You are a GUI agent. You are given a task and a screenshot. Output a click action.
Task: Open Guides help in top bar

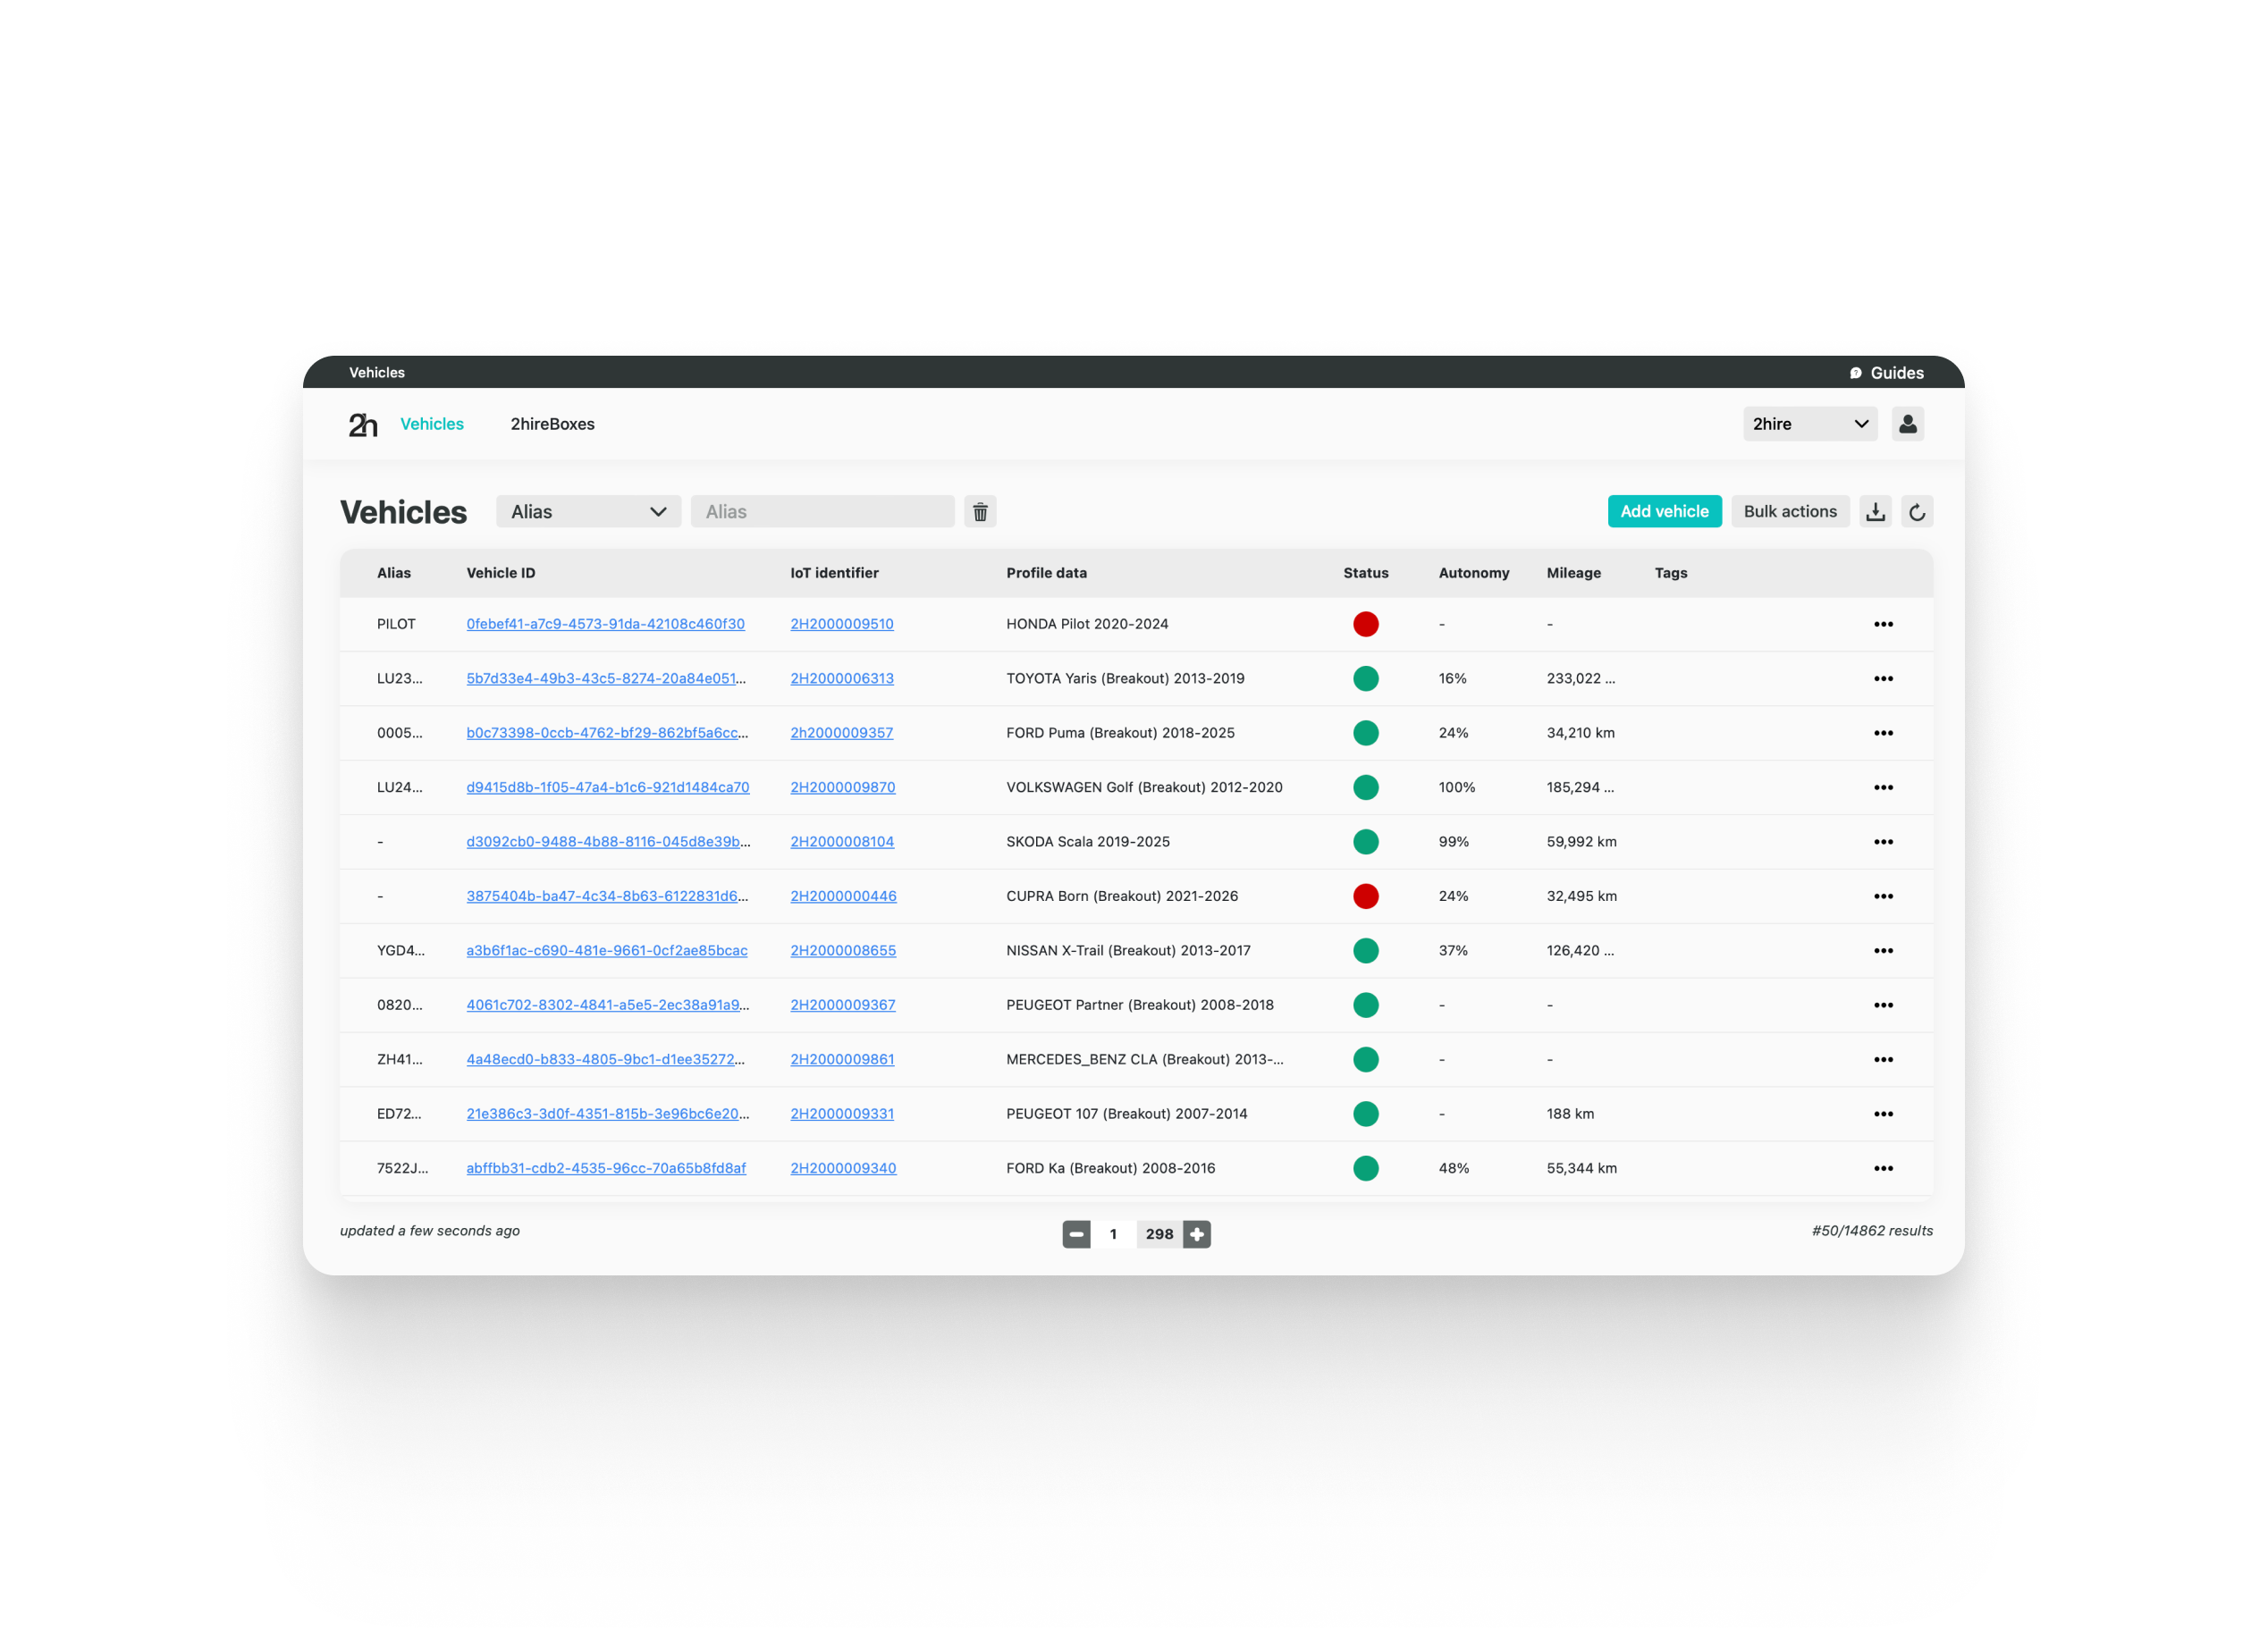click(x=1886, y=373)
